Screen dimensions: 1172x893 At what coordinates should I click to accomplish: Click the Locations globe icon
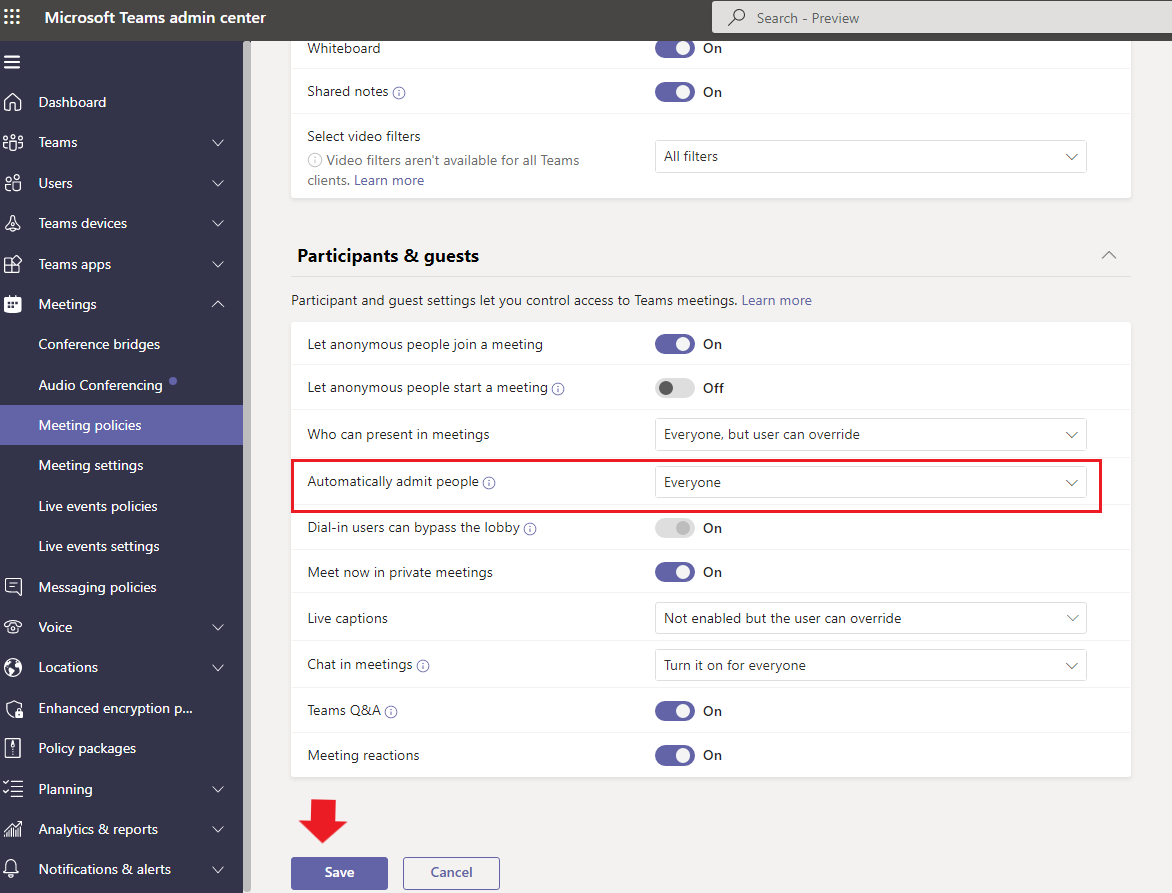tap(13, 667)
